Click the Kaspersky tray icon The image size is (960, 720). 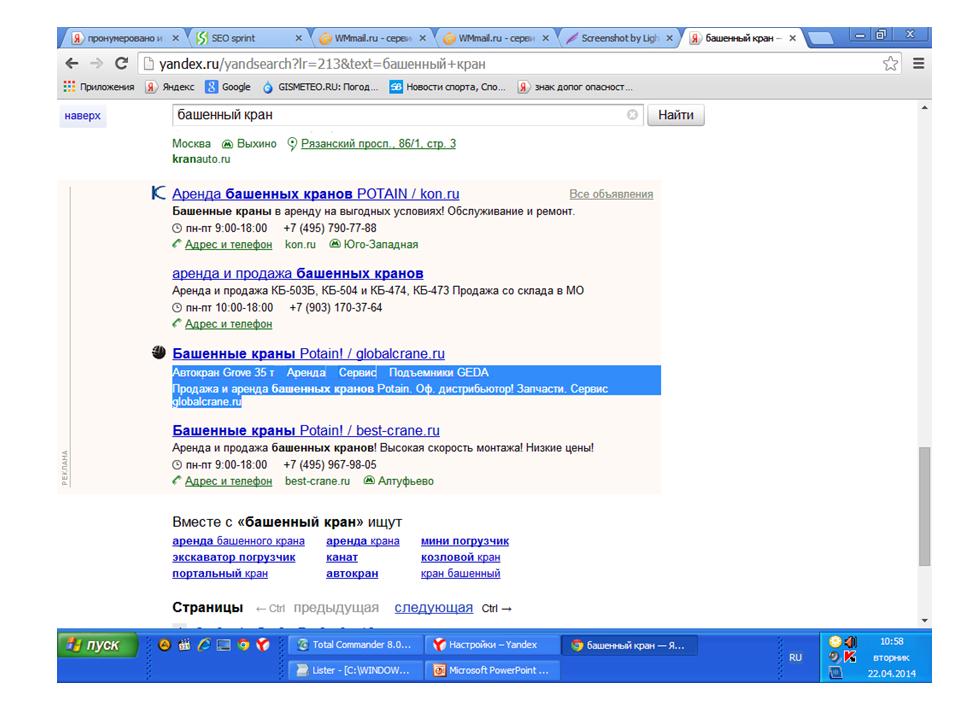(850, 657)
